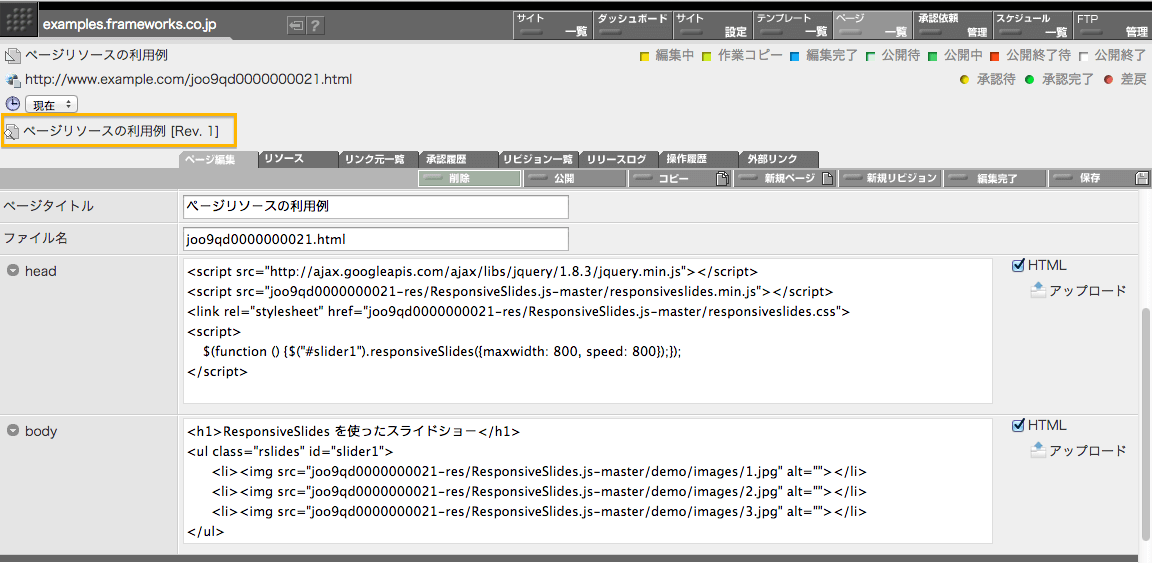Click the page icon beside the top page title

click(12, 56)
